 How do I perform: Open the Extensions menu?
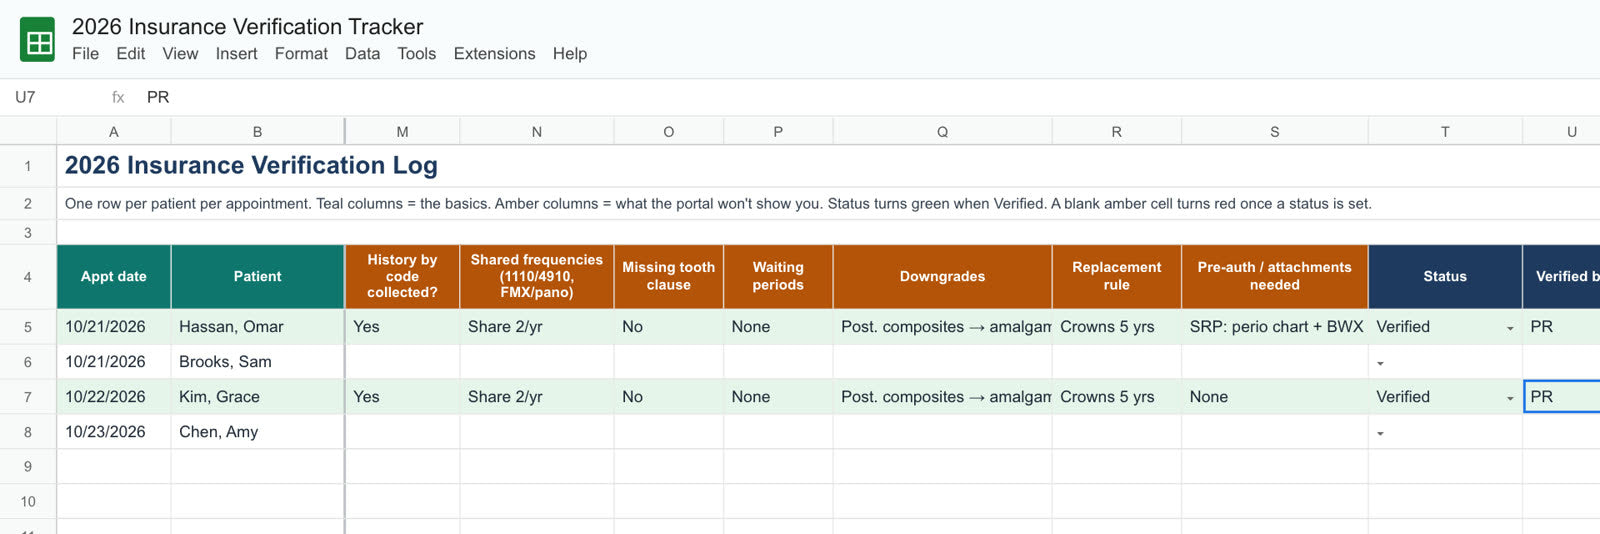pyautogui.click(x=494, y=54)
